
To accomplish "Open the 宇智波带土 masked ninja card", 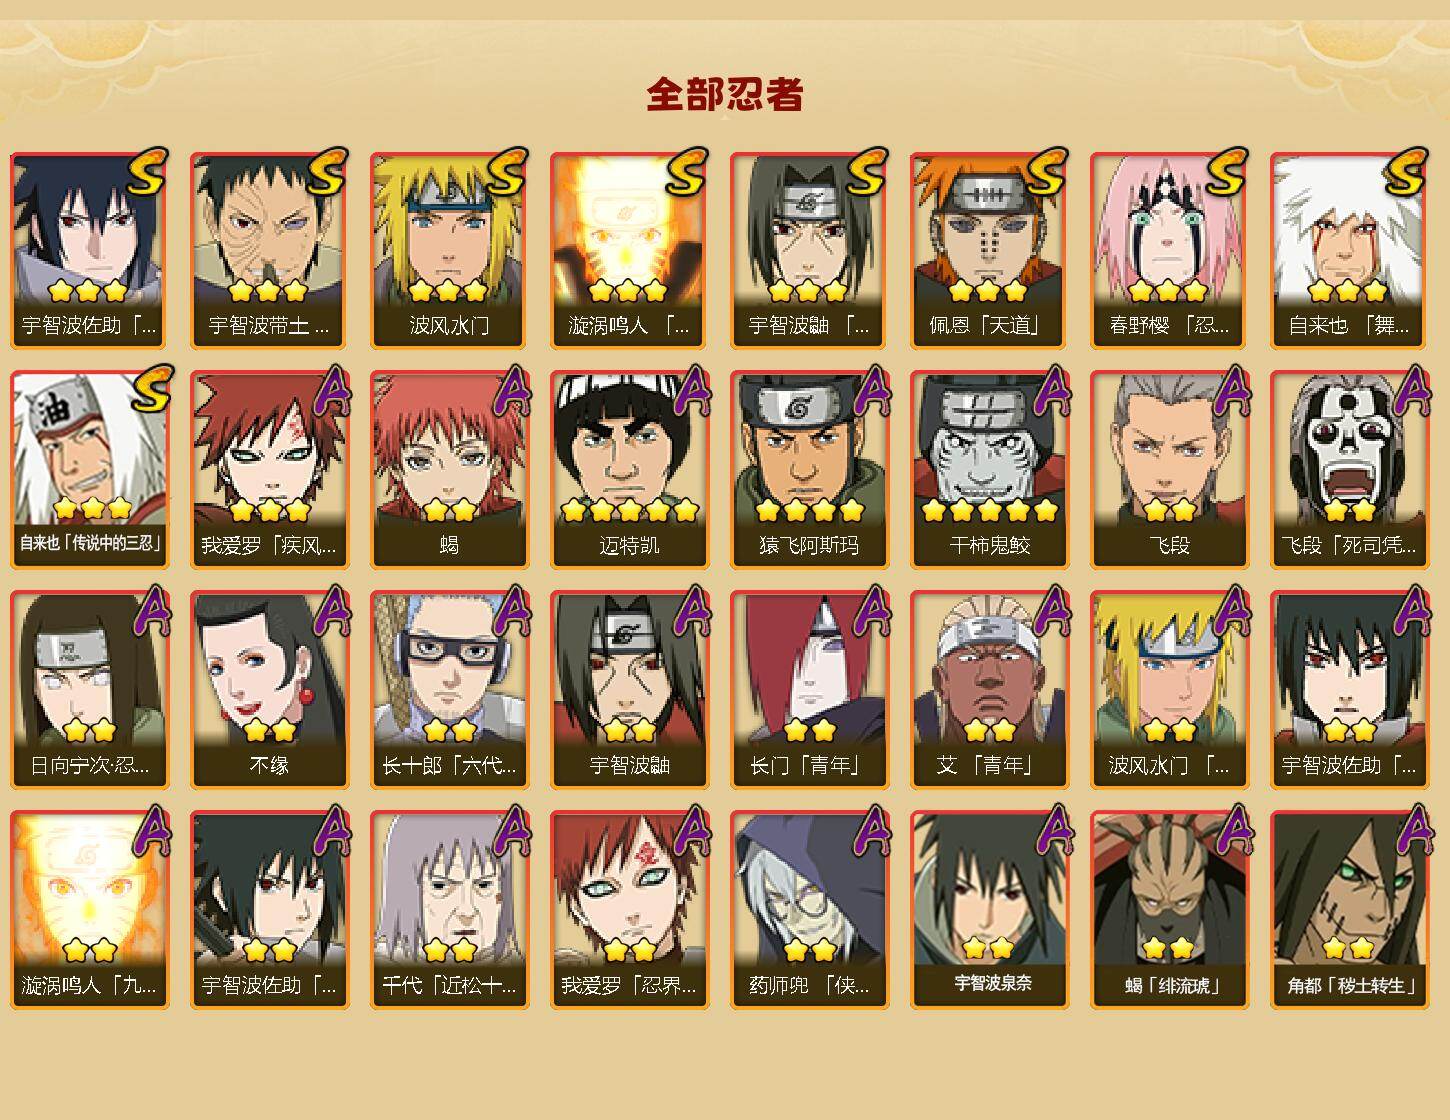I will (269, 250).
